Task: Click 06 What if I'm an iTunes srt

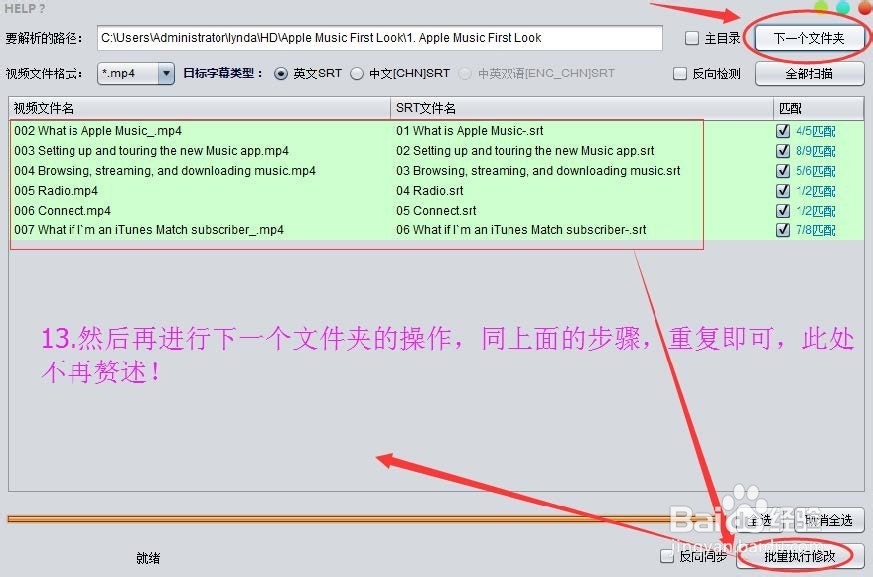Action: [x=521, y=229]
